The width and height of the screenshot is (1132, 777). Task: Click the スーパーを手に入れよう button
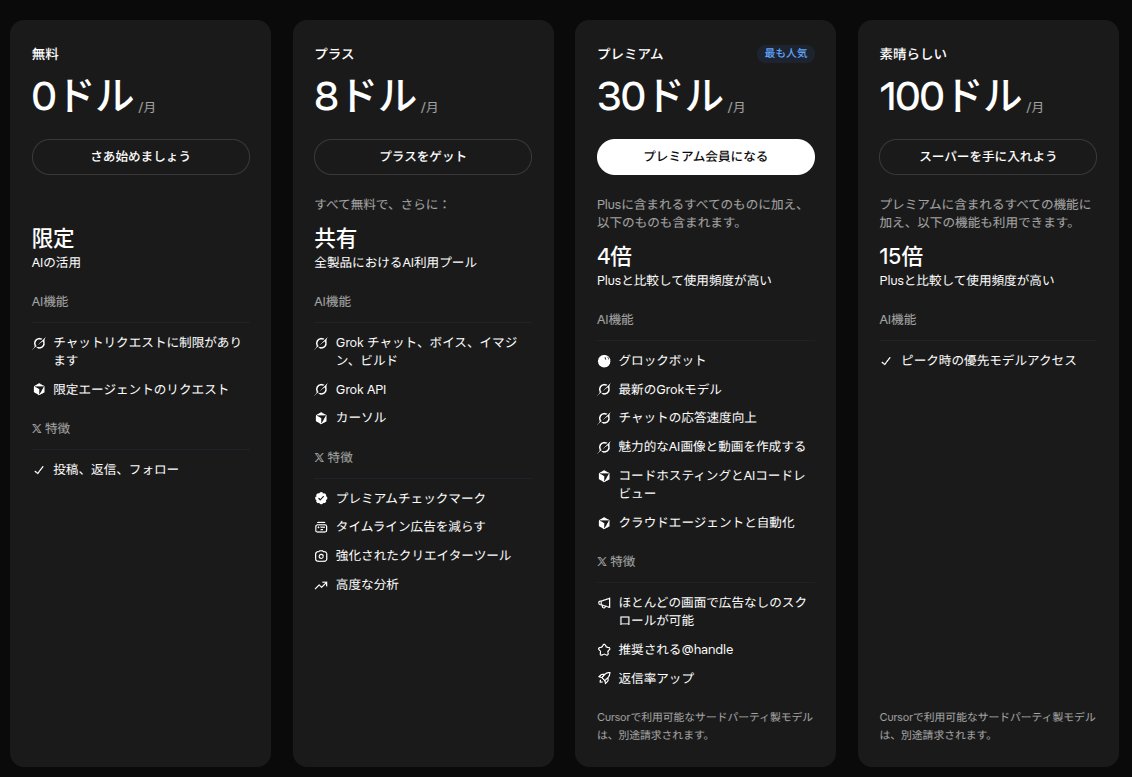pos(988,157)
